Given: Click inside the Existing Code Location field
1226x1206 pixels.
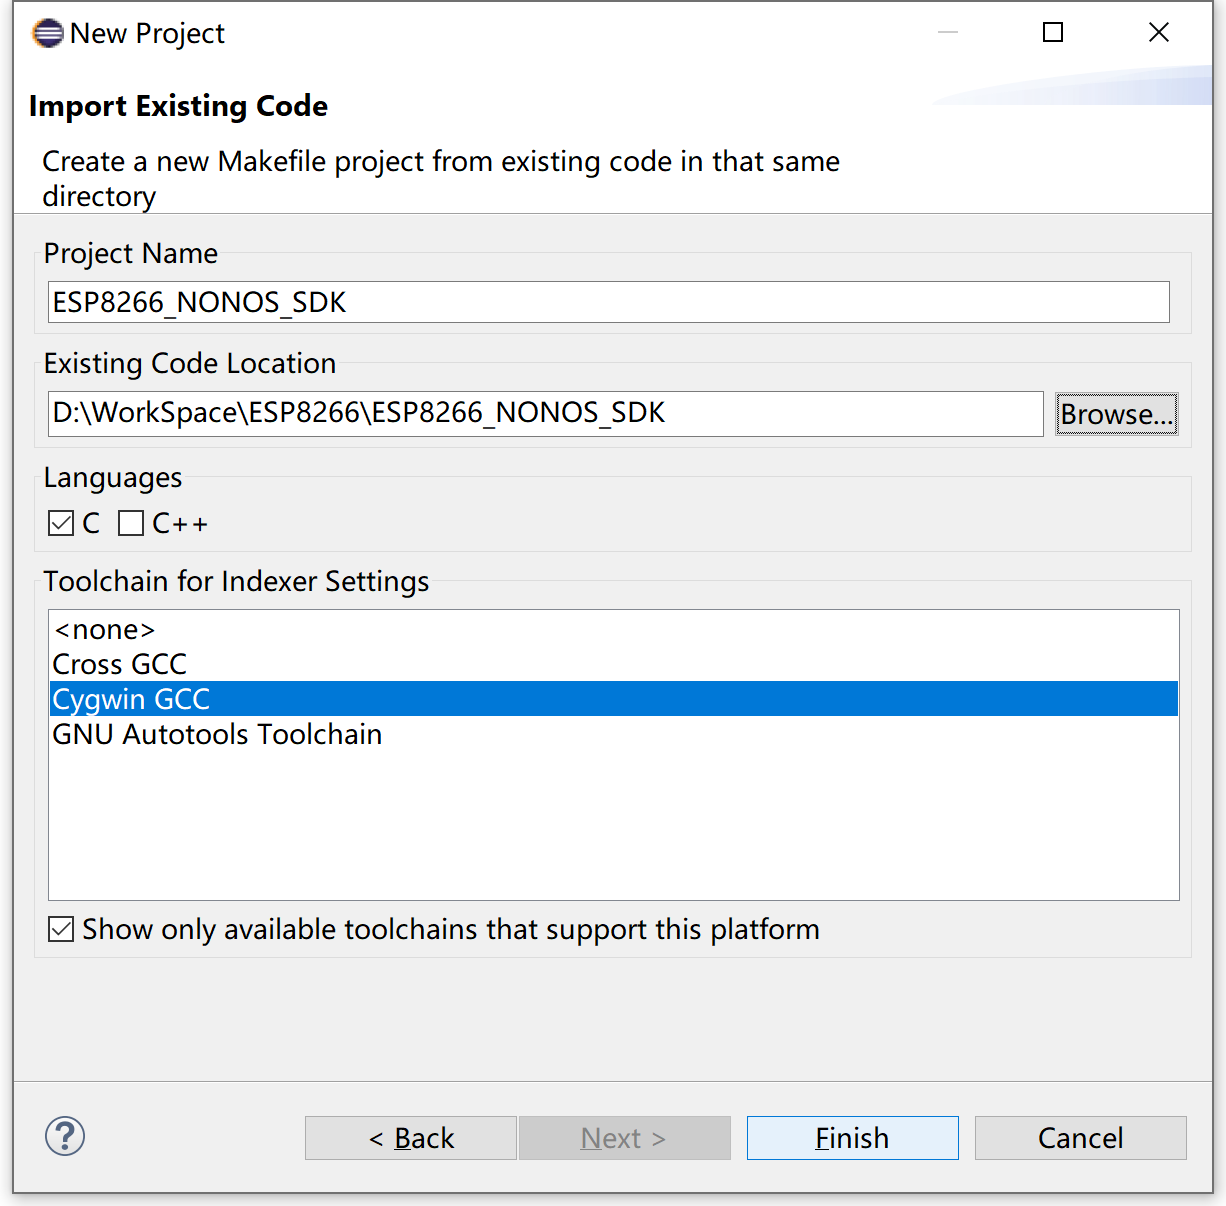Looking at the screenshot, I should 545,413.
